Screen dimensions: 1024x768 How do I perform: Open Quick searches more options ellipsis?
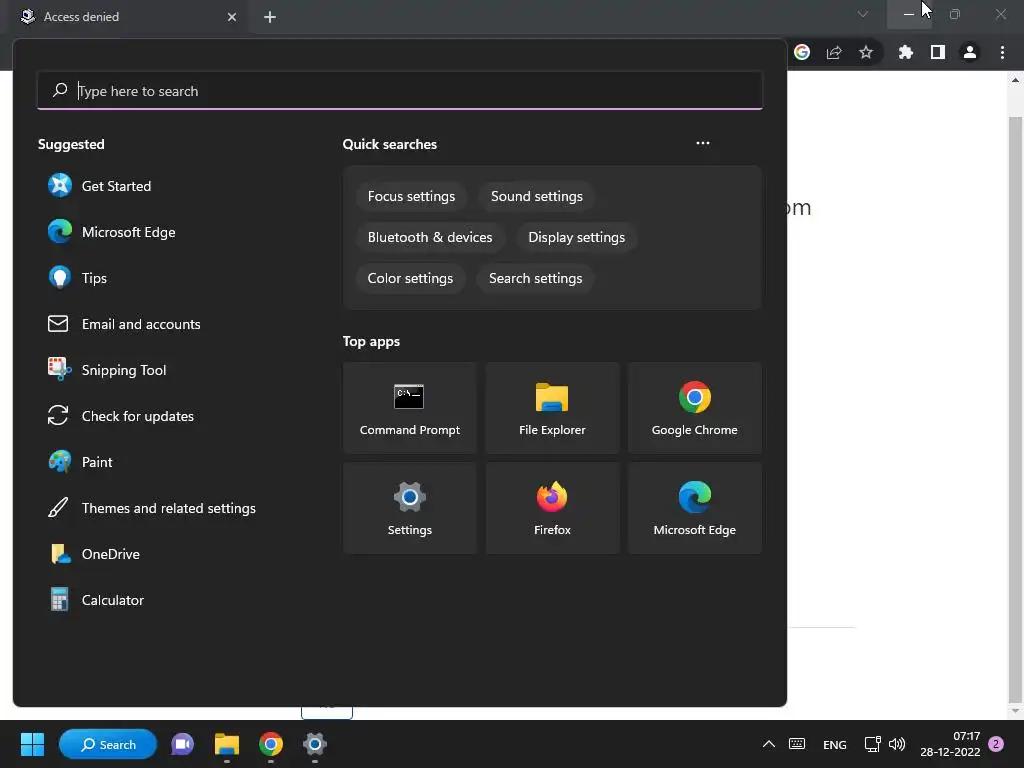(703, 143)
